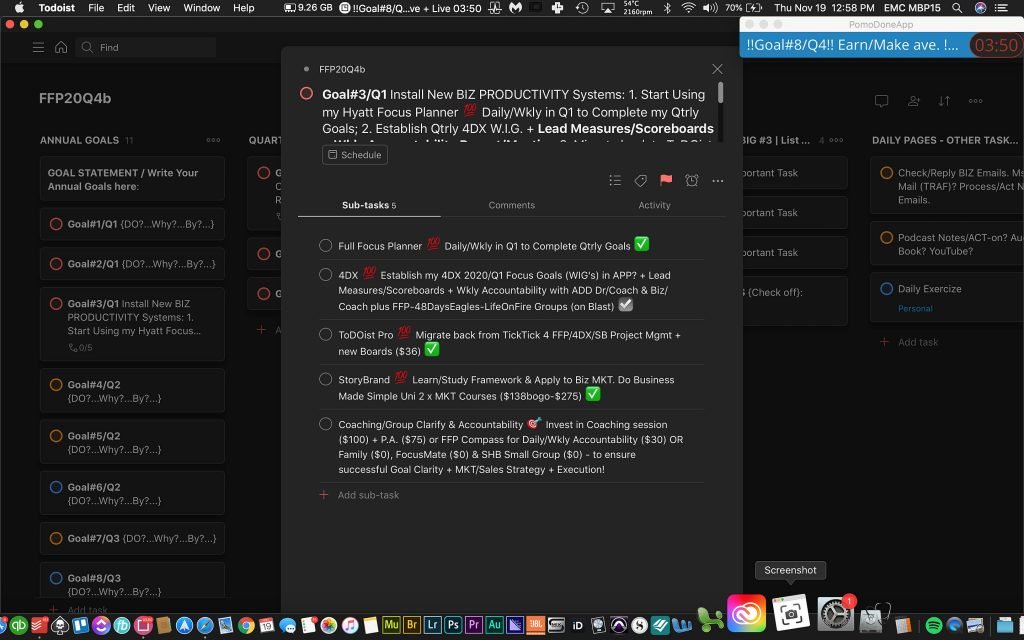The image size is (1024, 640).
Task: Change priority via the red flag icon
Action: pyautogui.click(x=666, y=180)
